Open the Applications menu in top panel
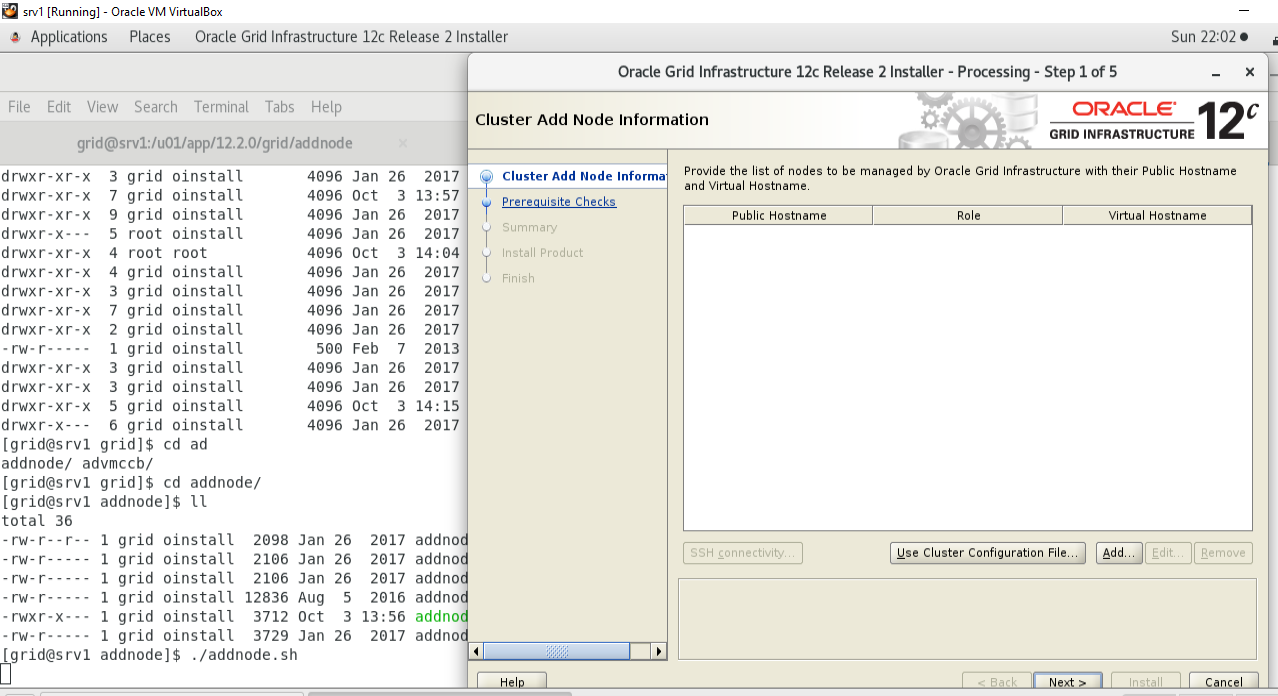This screenshot has width=1278, height=696. pyautogui.click(x=69, y=37)
